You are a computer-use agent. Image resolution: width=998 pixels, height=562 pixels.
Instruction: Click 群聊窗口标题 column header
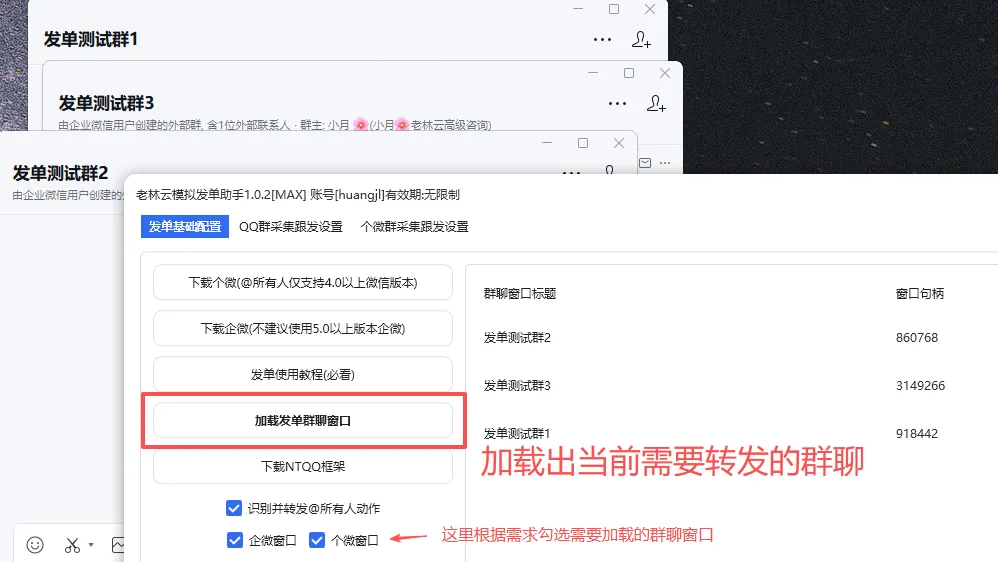click(x=520, y=293)
